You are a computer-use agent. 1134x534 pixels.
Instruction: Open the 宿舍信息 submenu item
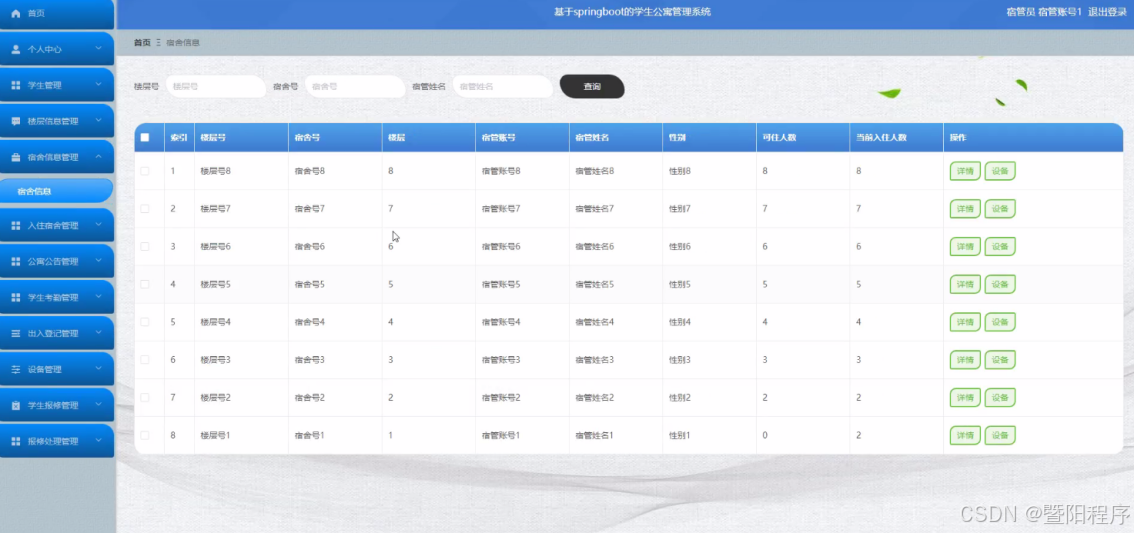(56, 191)
